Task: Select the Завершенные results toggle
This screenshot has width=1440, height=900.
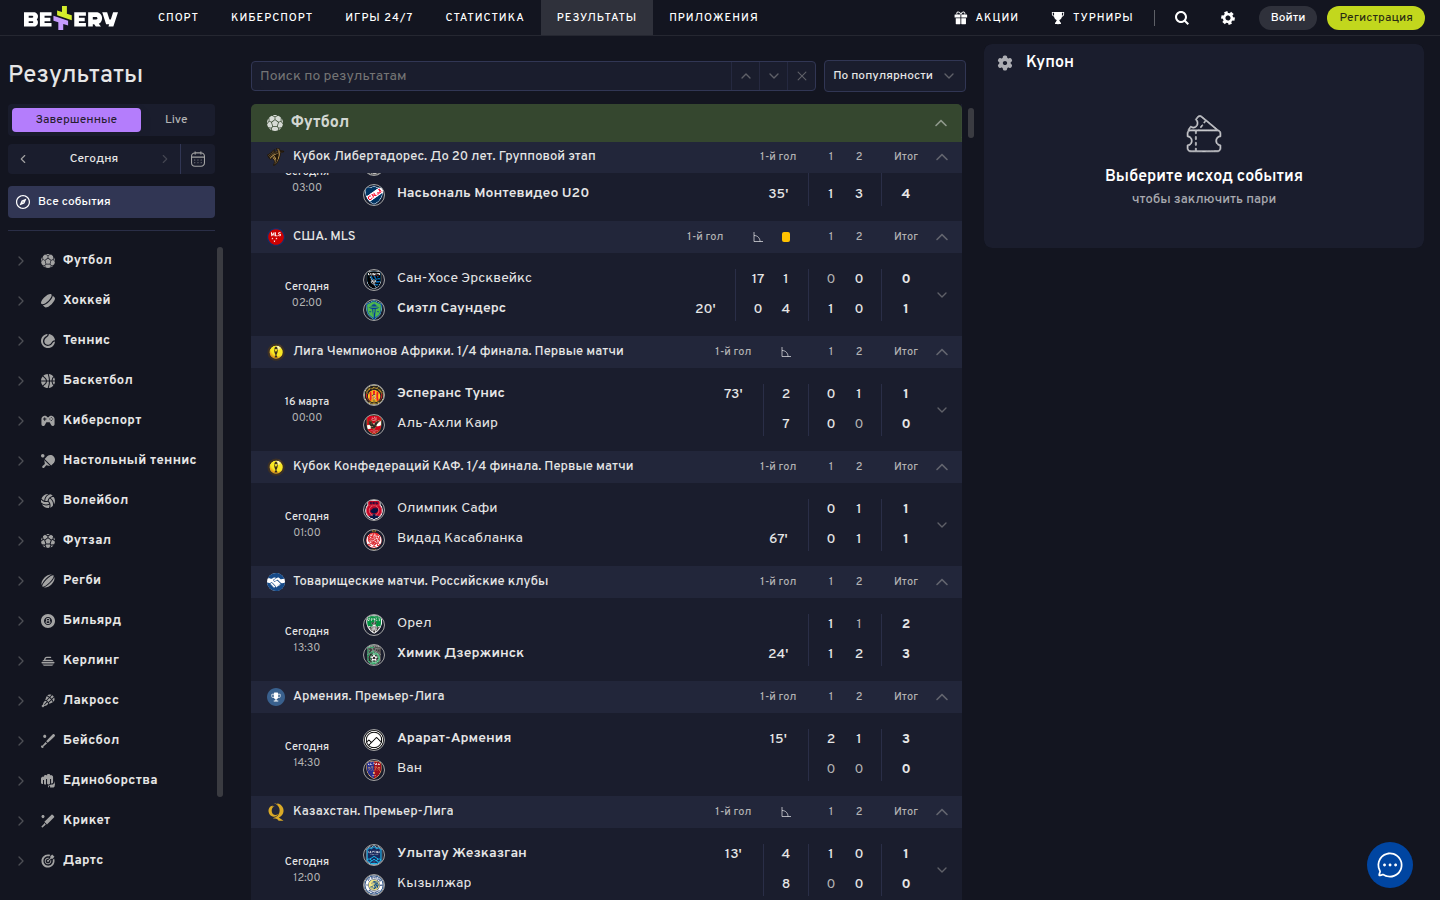Action: pyautogui.click(x=76, y=119)
